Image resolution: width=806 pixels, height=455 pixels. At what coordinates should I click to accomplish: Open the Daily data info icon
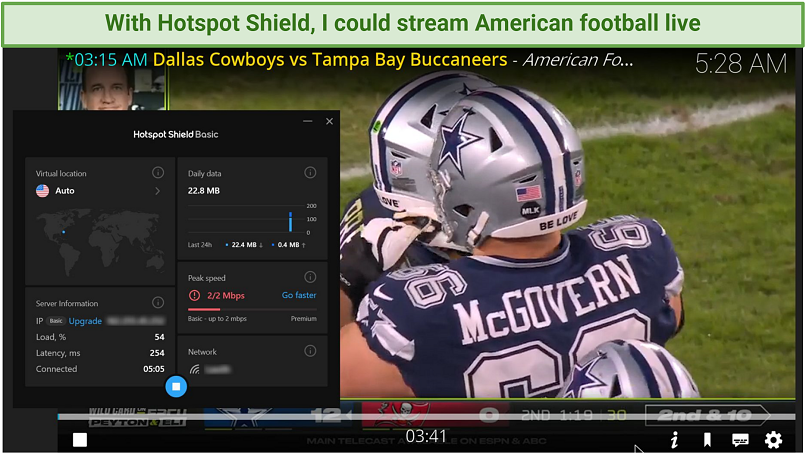pyautogui.click(x=310, y=173)
